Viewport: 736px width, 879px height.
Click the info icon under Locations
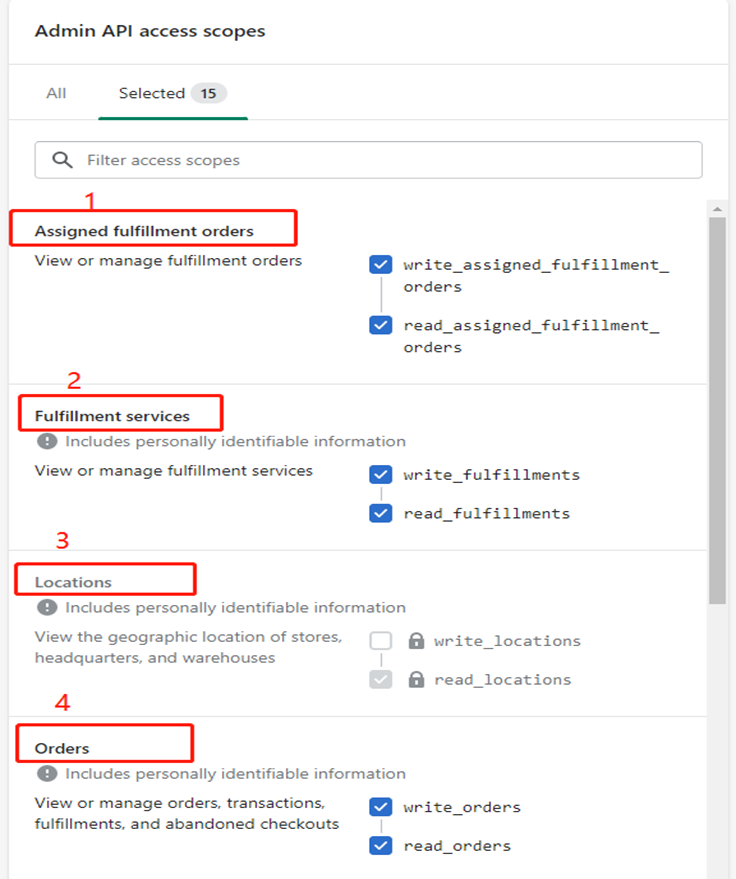[47, 608]
